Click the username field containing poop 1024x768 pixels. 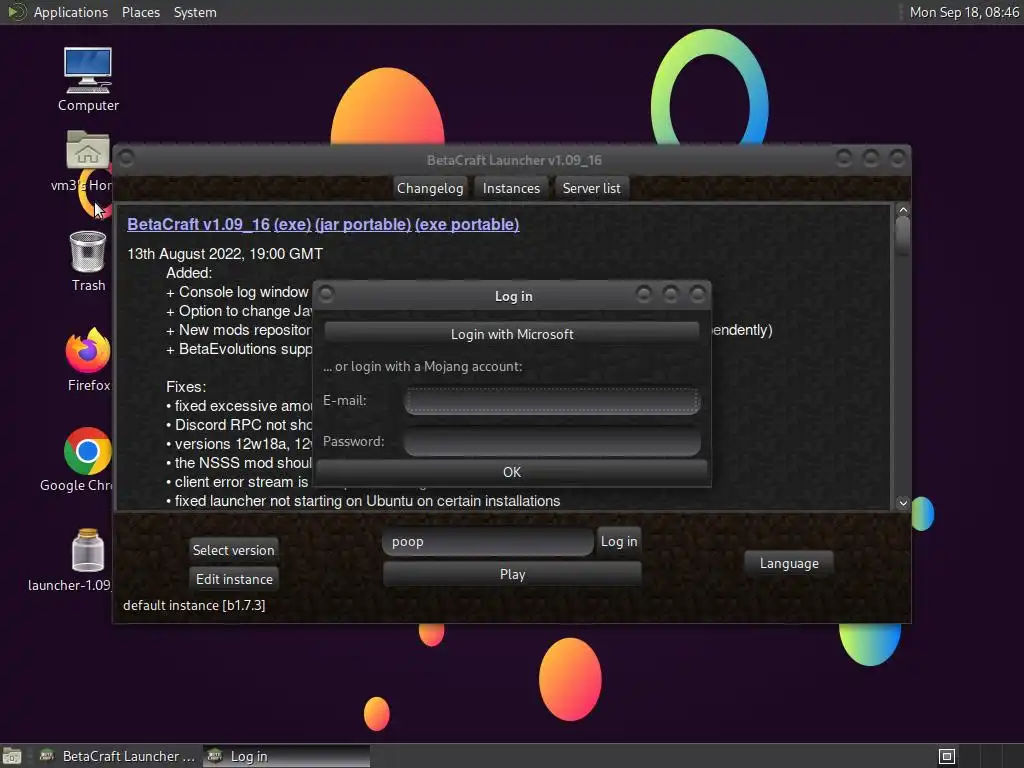[x=488, y=541]
